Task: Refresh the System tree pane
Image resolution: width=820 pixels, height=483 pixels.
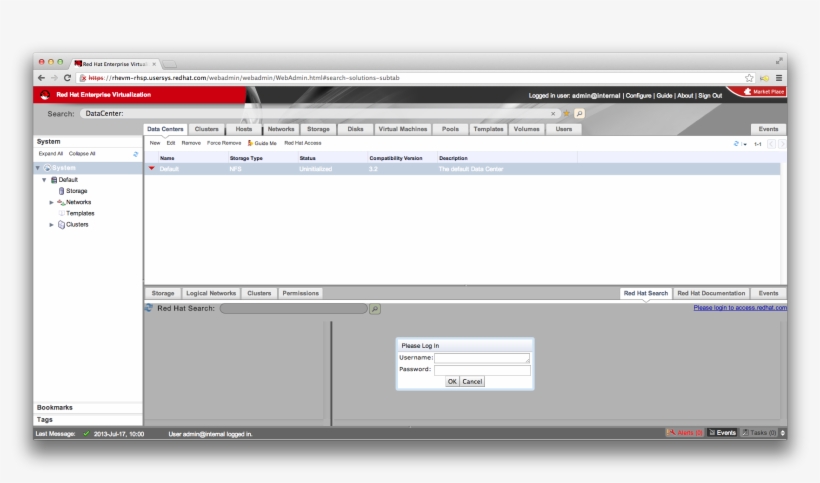Action: point(135,154)
